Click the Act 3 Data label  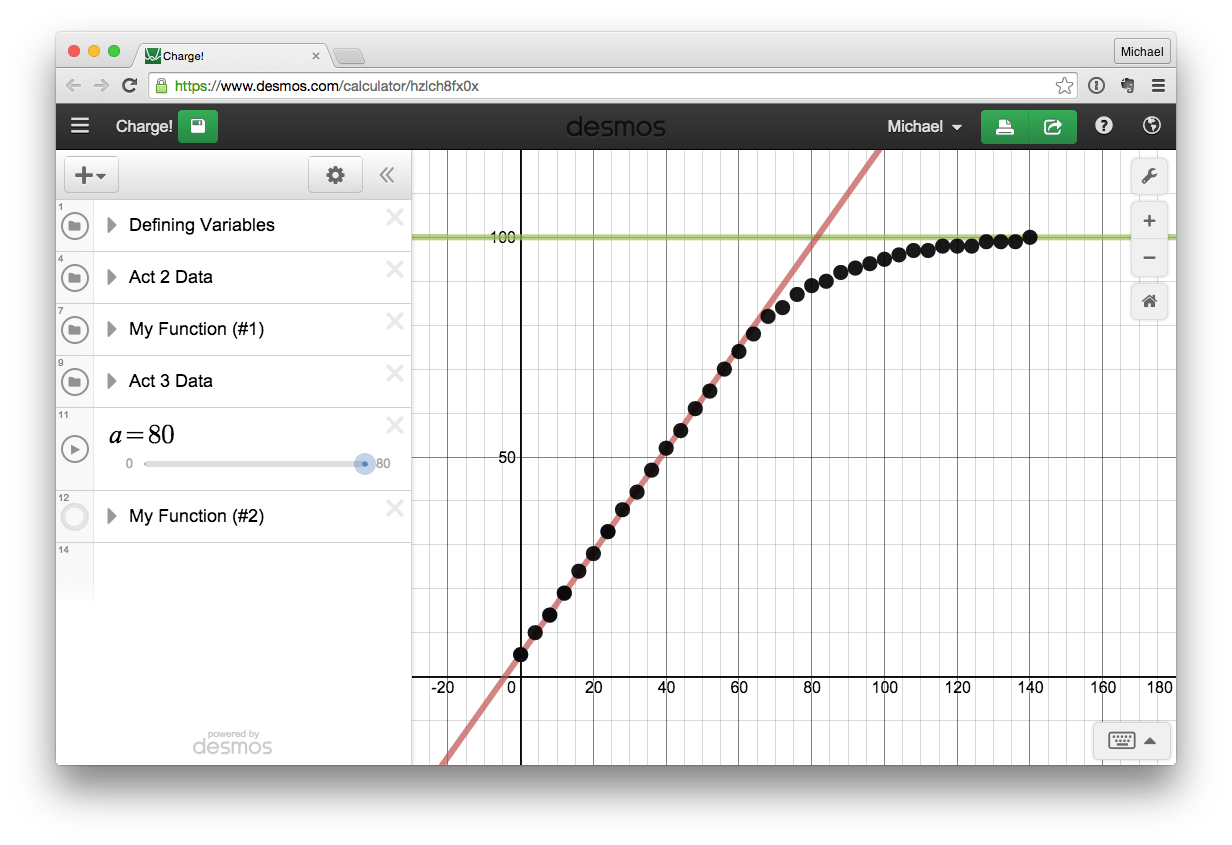(x=171, y=381)
